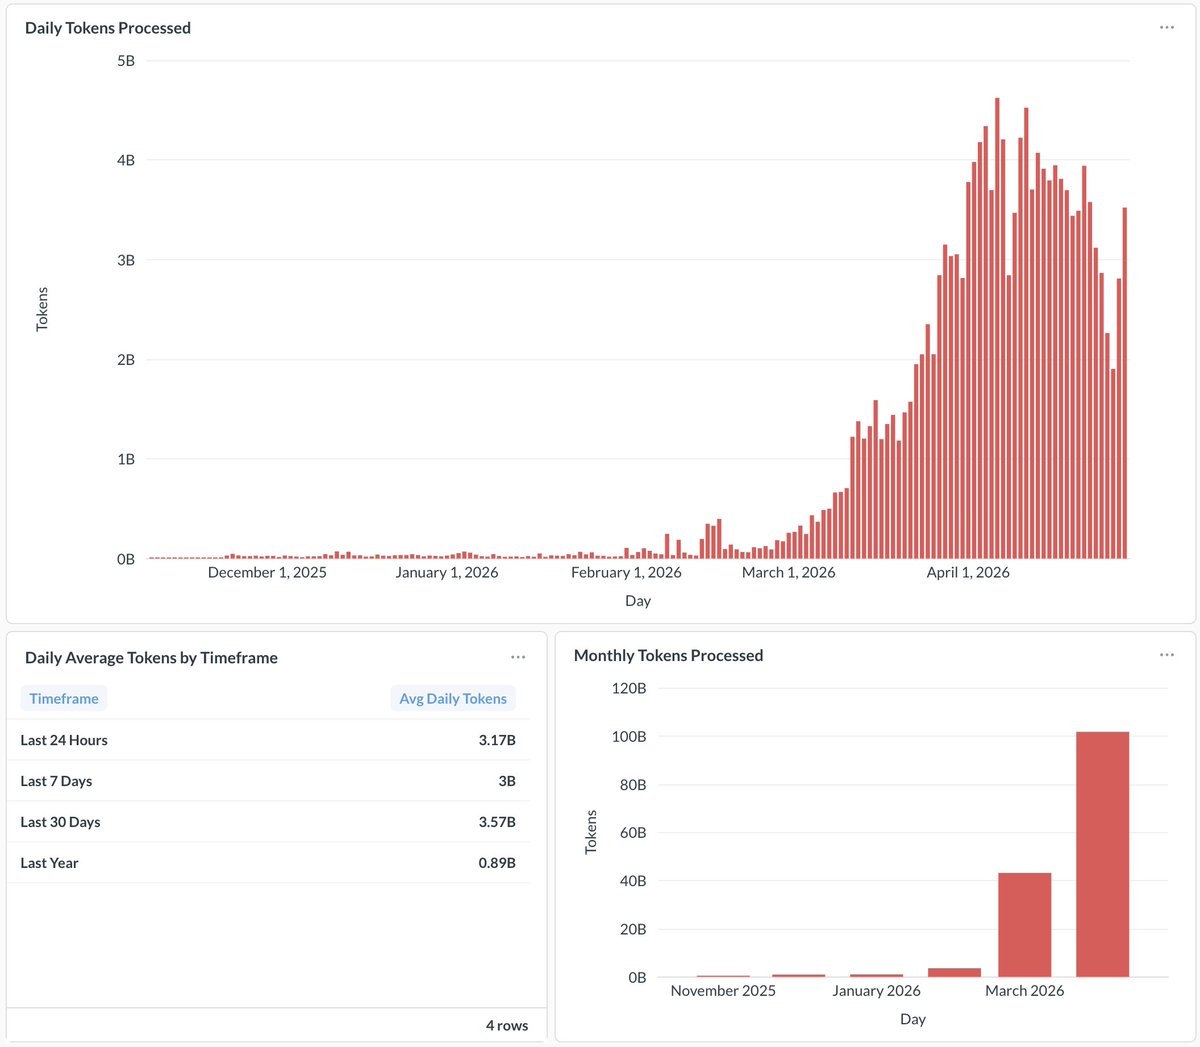The width and height of the screenshot is (1200, 1047).
Task: Click the Tokens axis title on daily chart
Action: tap(42, 309)
